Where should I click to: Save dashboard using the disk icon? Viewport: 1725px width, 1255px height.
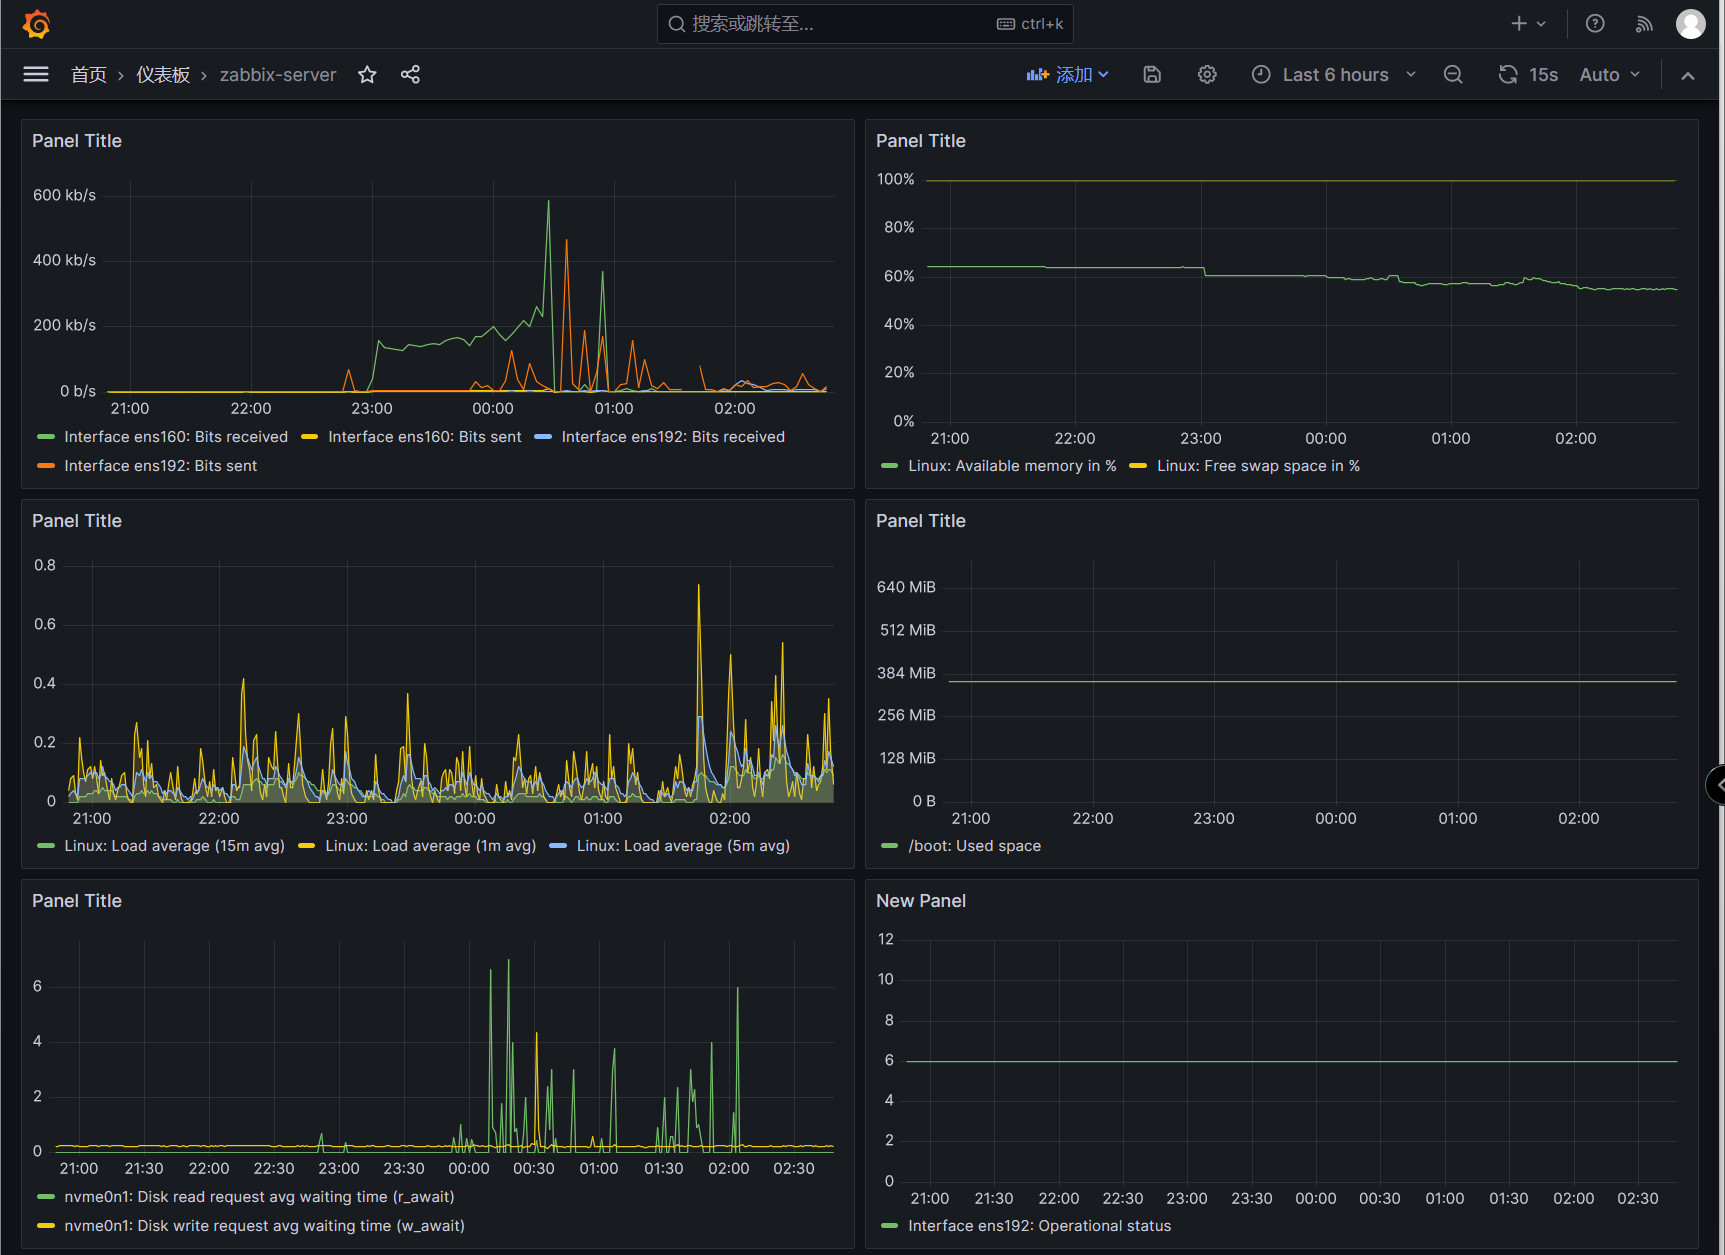pos(1152,75)
